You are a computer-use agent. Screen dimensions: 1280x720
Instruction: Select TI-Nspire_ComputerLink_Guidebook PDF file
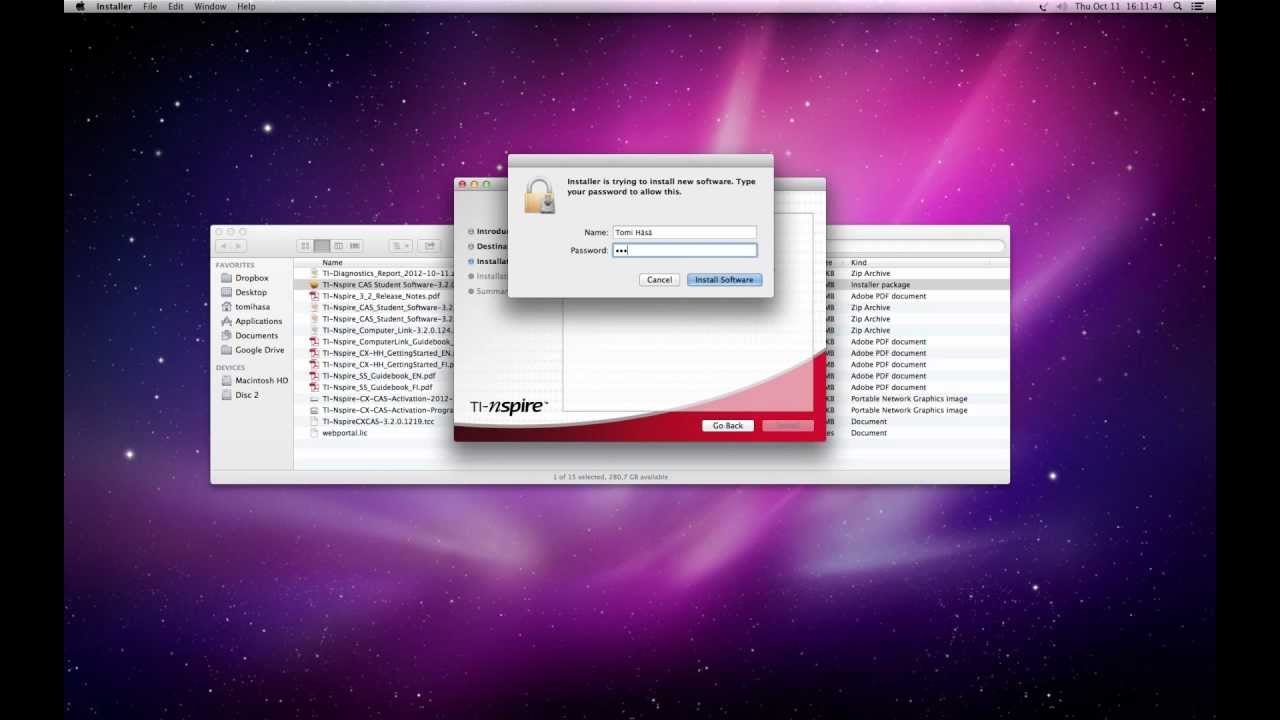point(381,342)
